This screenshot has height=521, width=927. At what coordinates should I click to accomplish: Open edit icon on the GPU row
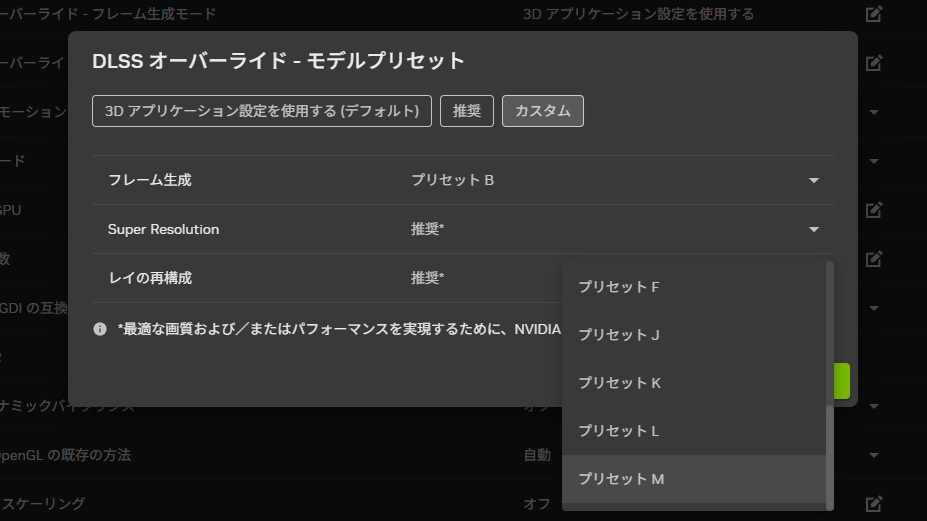(x=874, y=210)
